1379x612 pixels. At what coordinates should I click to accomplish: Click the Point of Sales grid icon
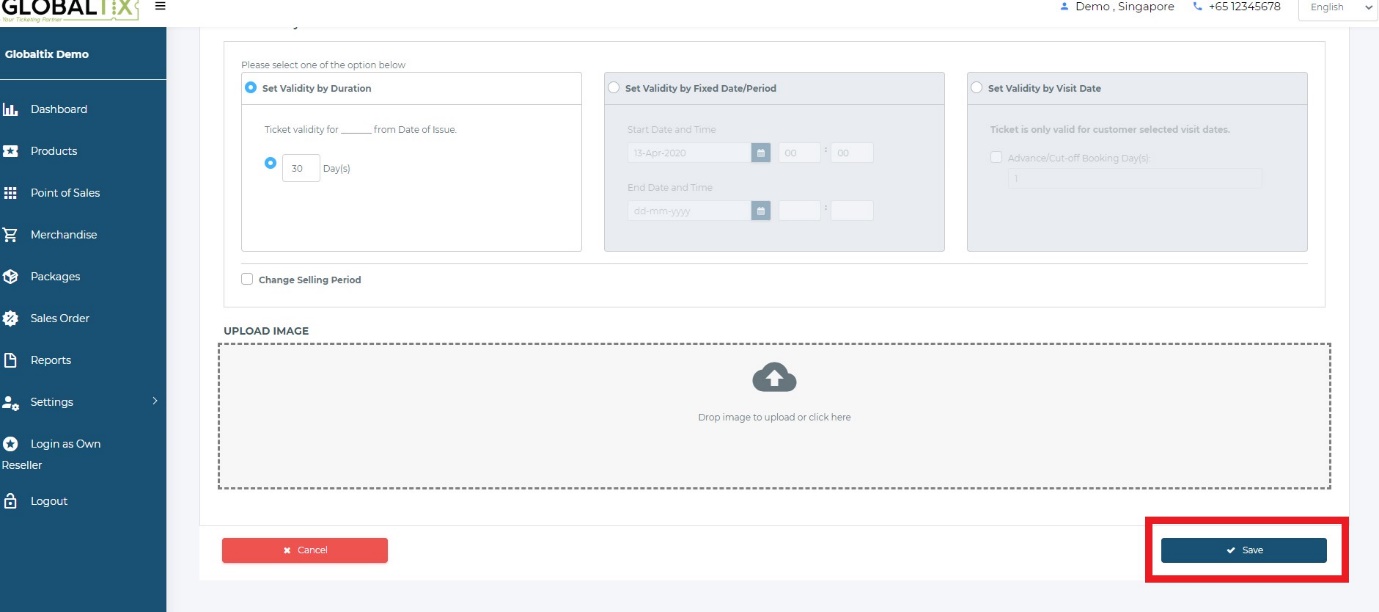(x=11, y=193)
